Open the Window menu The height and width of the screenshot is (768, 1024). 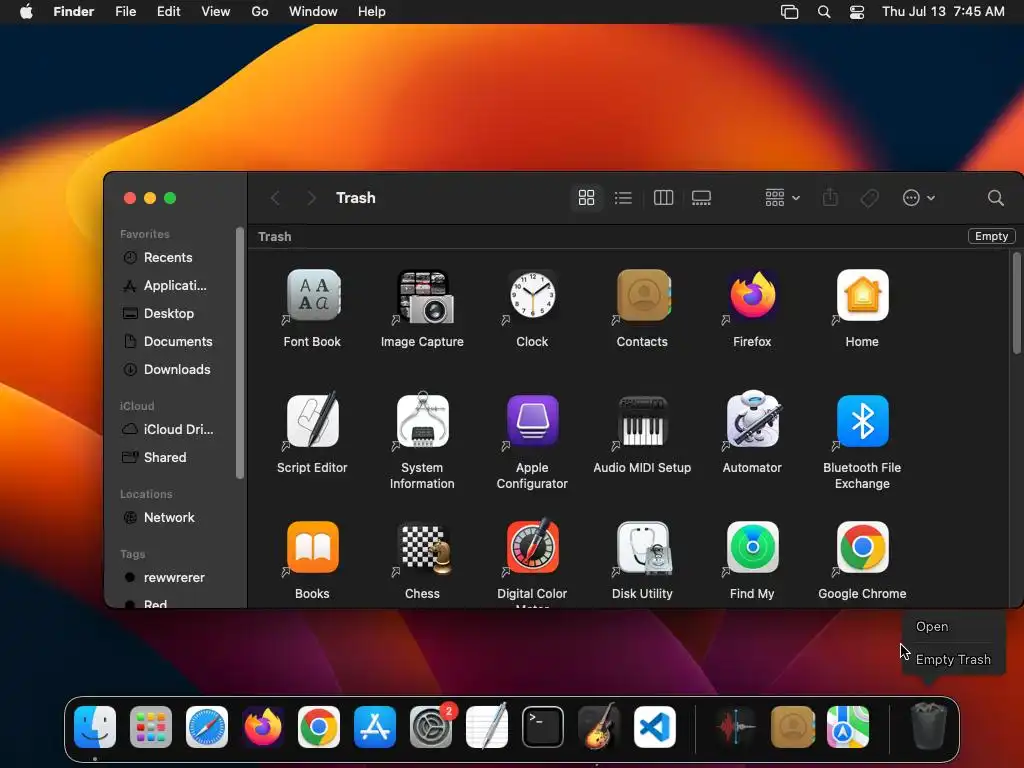pos(313,12)
